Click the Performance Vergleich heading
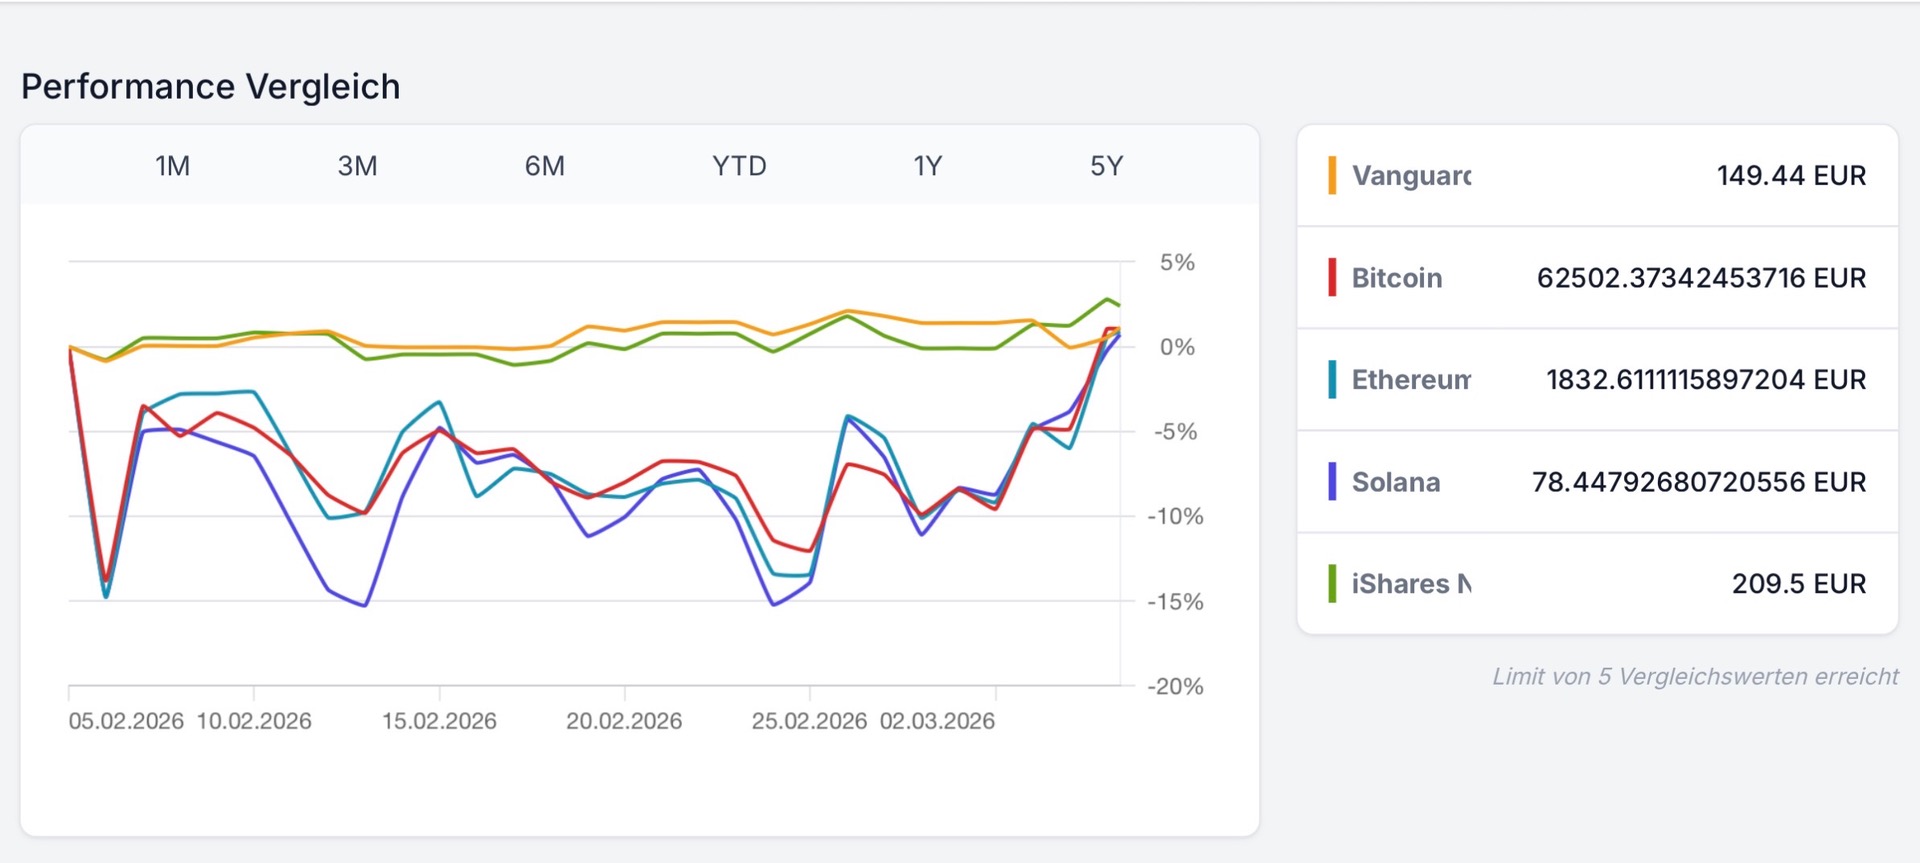This screenshot has height=863, width=1920. click(211, 87)
